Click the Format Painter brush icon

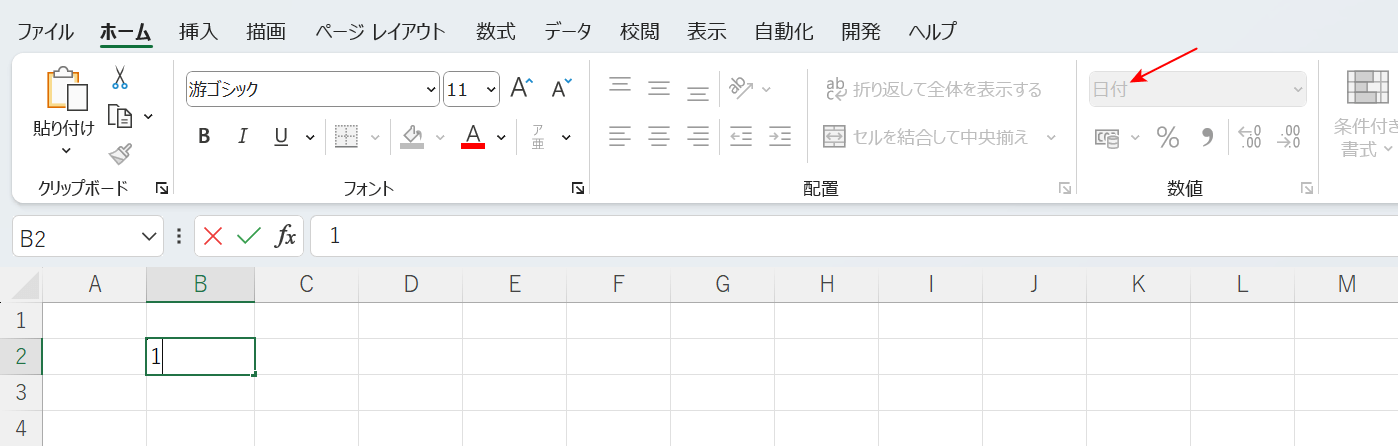120,154
